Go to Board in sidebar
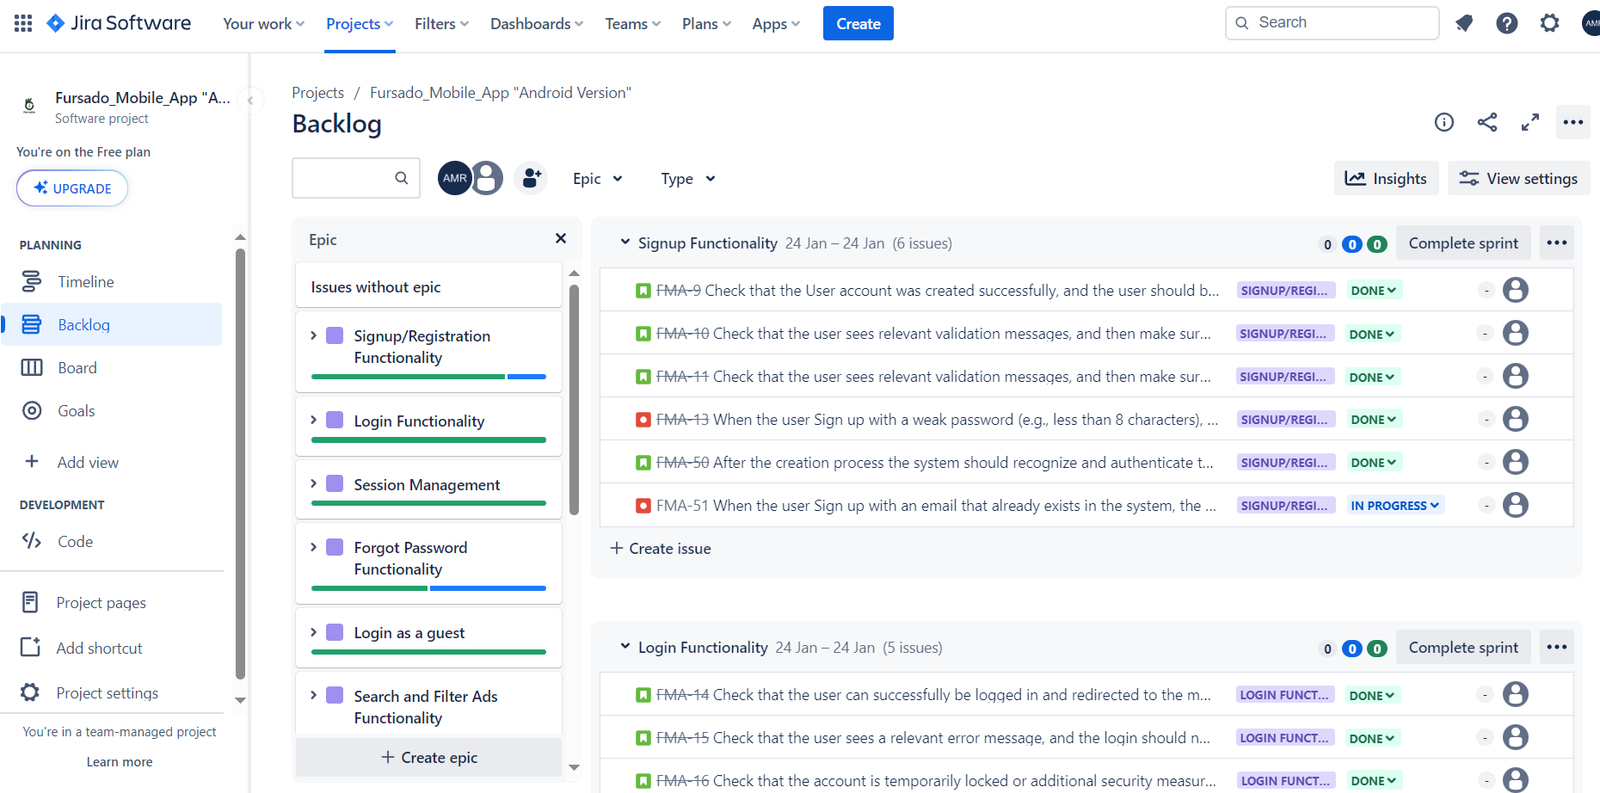The height and width of the screenshot is (793, 1600). click(77, 368)
